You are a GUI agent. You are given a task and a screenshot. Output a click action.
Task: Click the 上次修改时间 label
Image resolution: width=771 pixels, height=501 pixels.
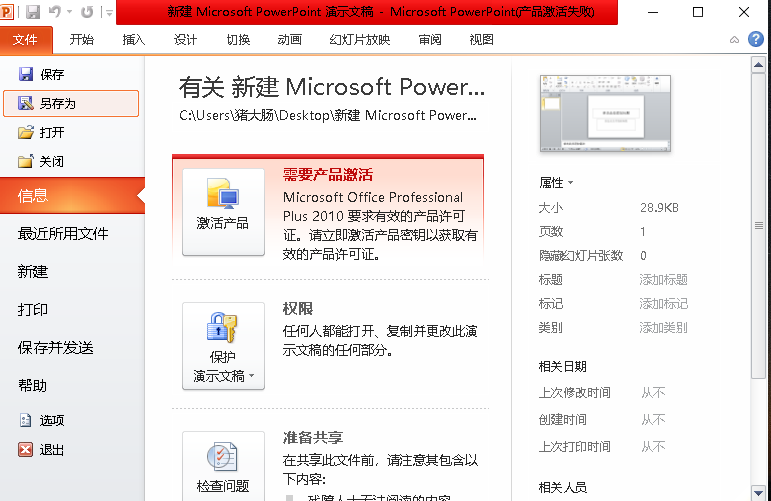(x=575, y=393)
